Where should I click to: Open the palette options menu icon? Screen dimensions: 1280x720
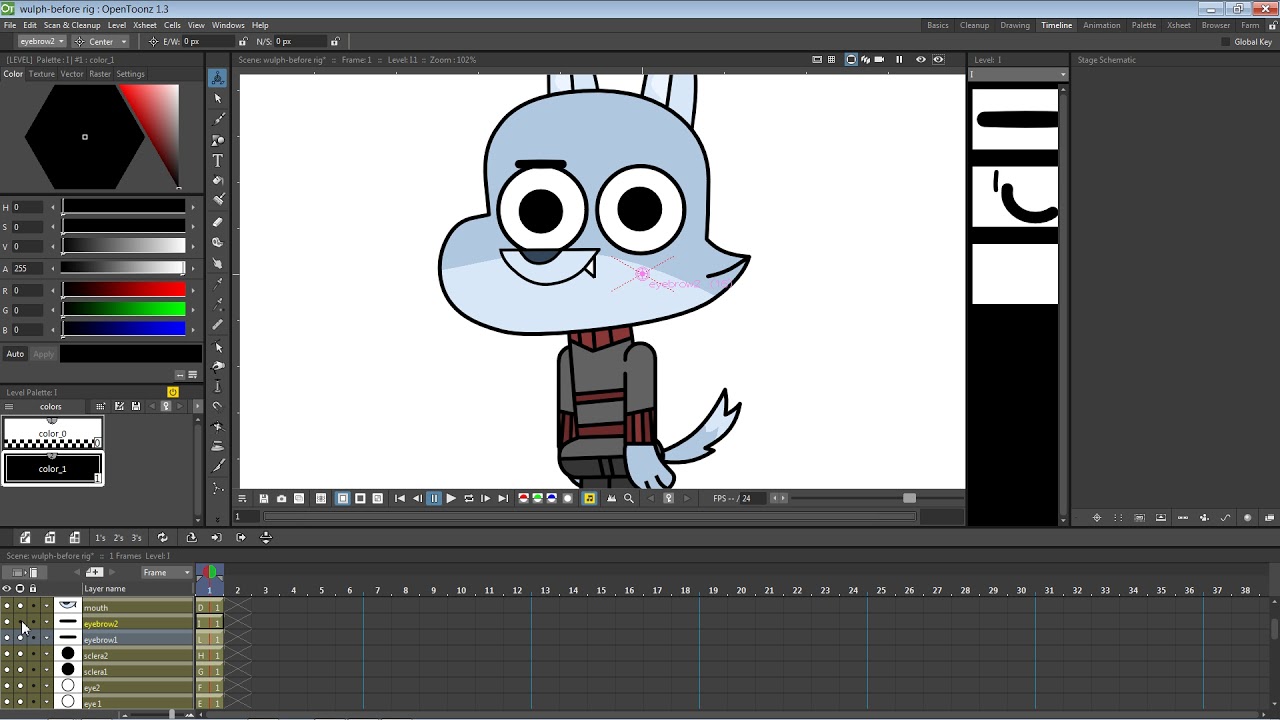pos(9,406)
